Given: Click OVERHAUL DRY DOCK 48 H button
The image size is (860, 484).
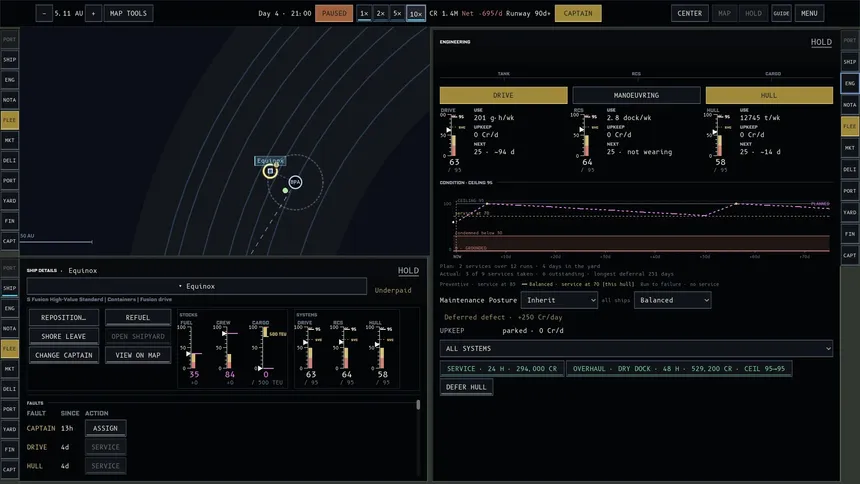Looking at the screenshot, I should coord(679,369).
